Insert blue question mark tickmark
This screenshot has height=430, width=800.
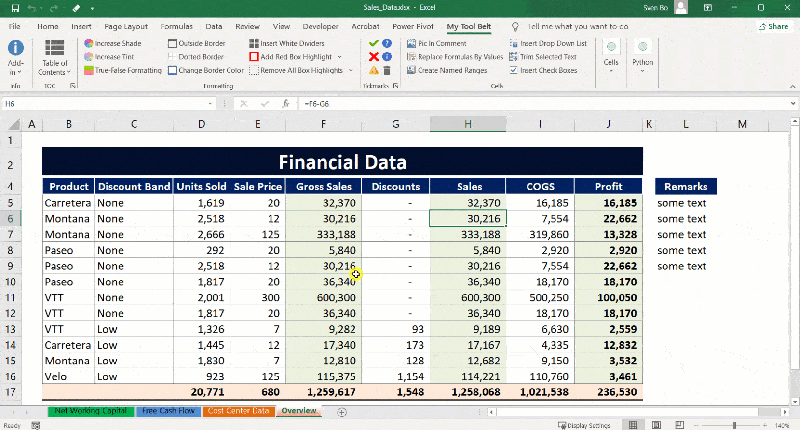(387, 43)
